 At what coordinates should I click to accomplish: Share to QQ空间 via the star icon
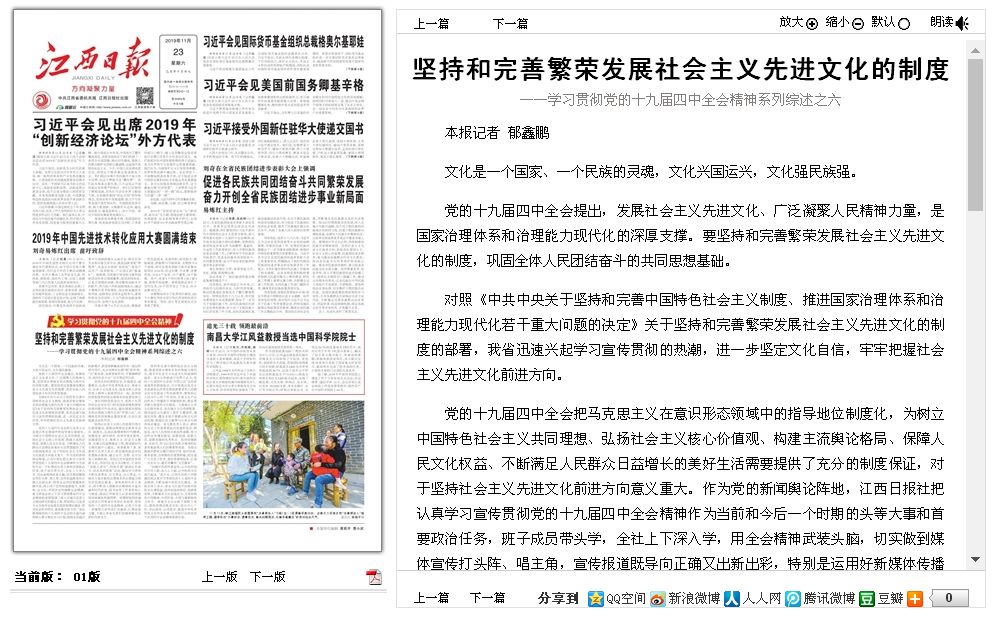click(595, 598)
